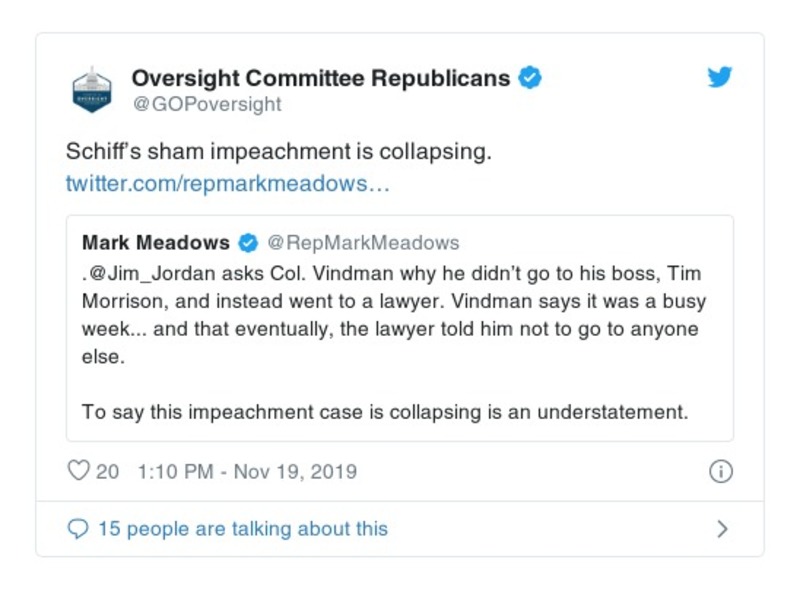800x607 pixels.
Task: Click the info circle icon
Action: (x=720, y=471)
